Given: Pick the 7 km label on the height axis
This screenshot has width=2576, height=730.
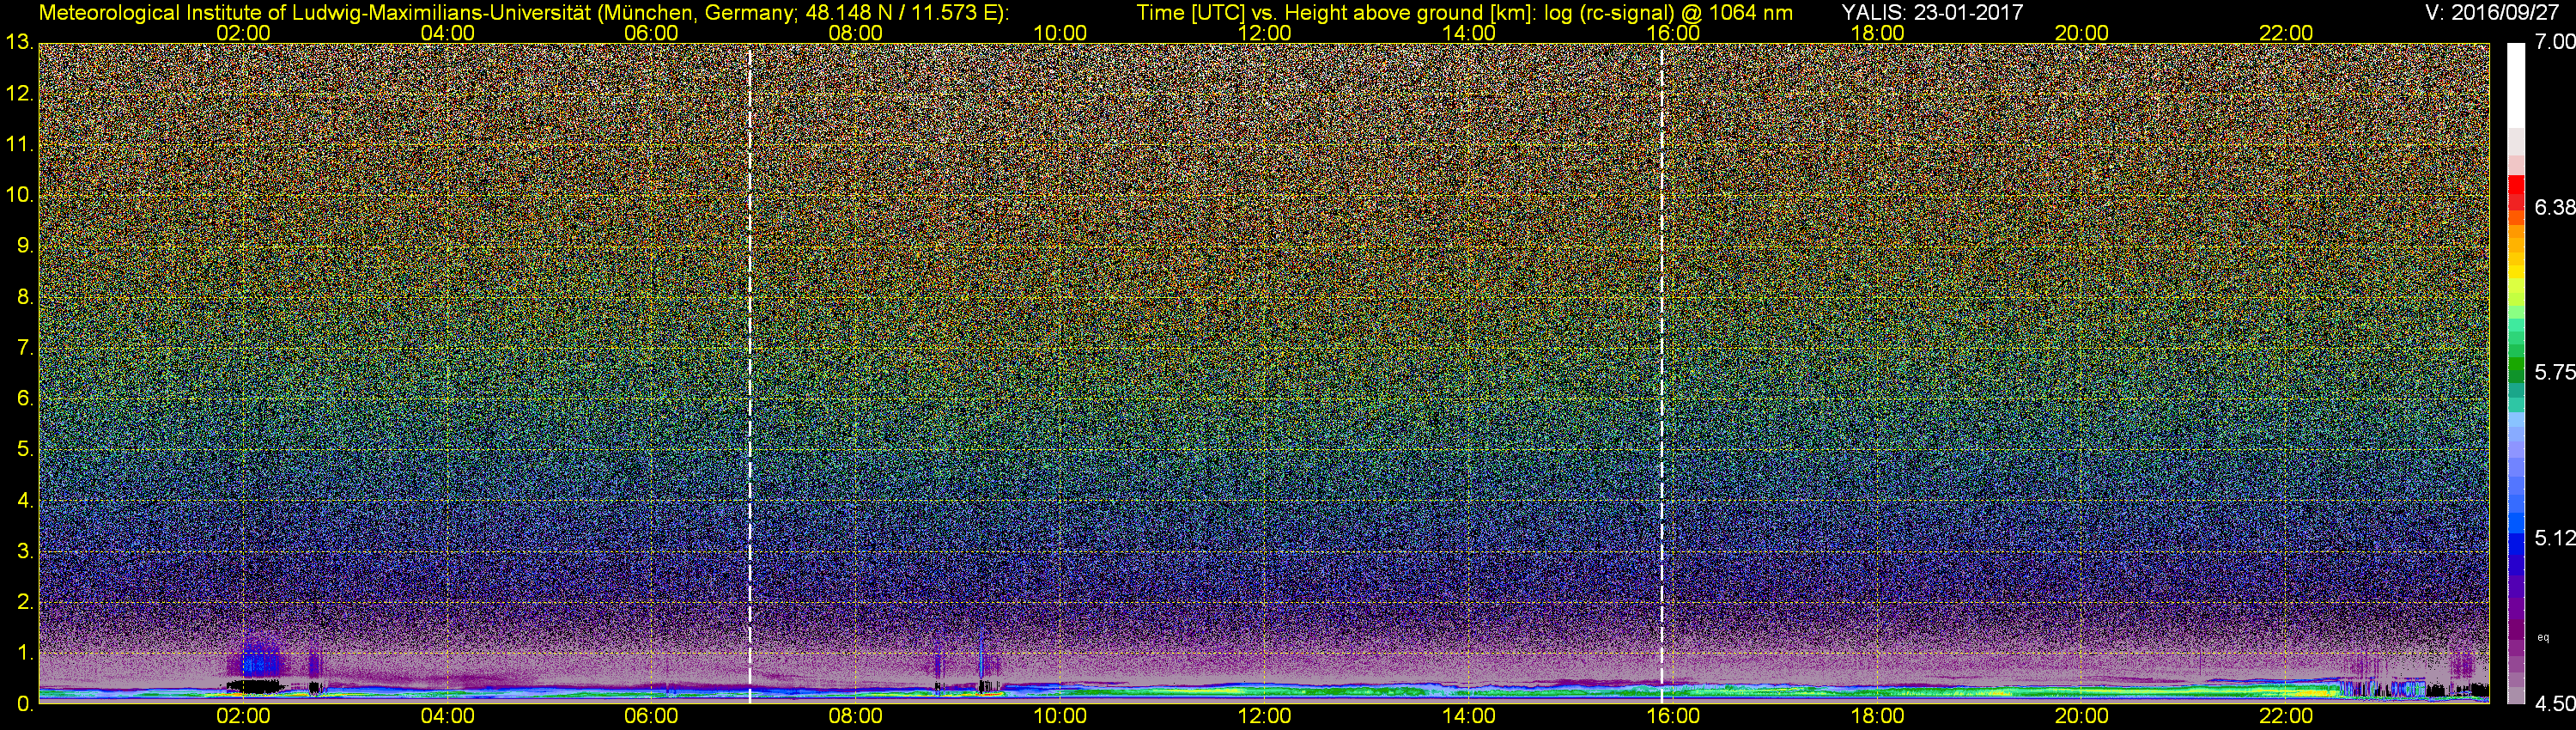Looking at the screenshot, I should pyautogui.click(x=24, y=348).
